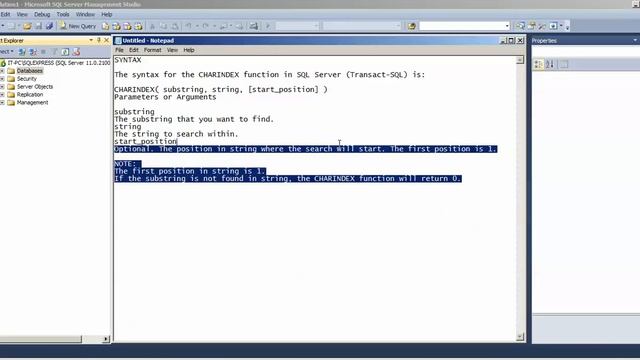The width and height of the screenshot is (640, 360).
Task: Click the 'Parameters or Arguments' line in Notepad
Action: pos(165,97)
